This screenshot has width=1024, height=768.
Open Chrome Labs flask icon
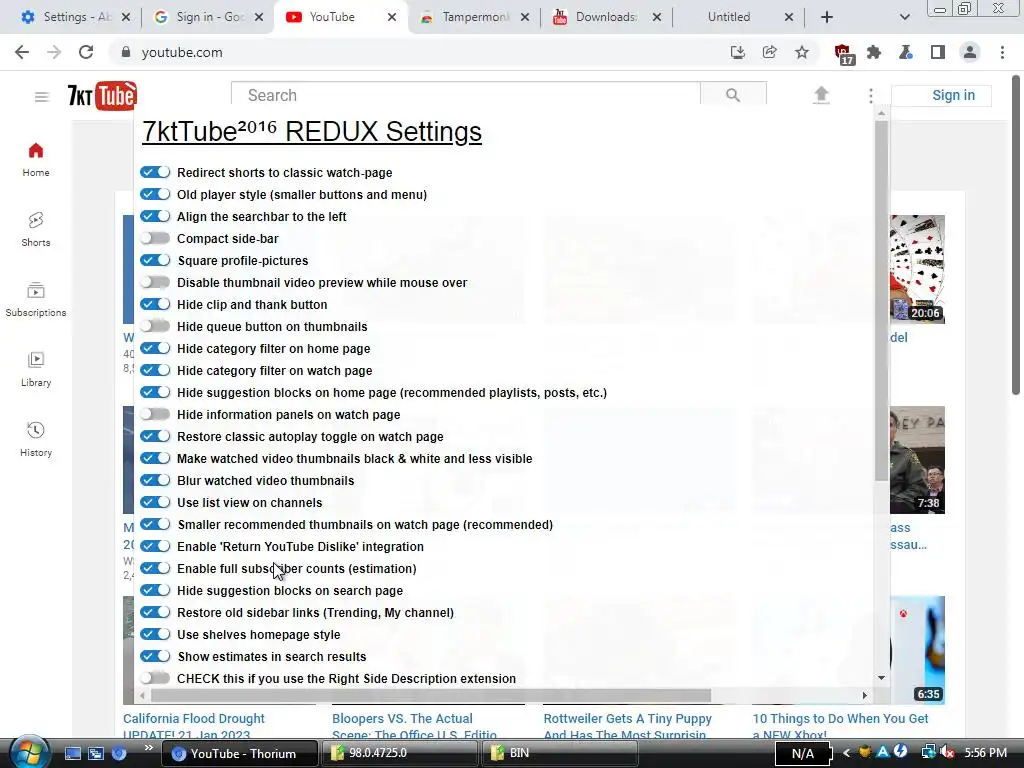point(906,52)
